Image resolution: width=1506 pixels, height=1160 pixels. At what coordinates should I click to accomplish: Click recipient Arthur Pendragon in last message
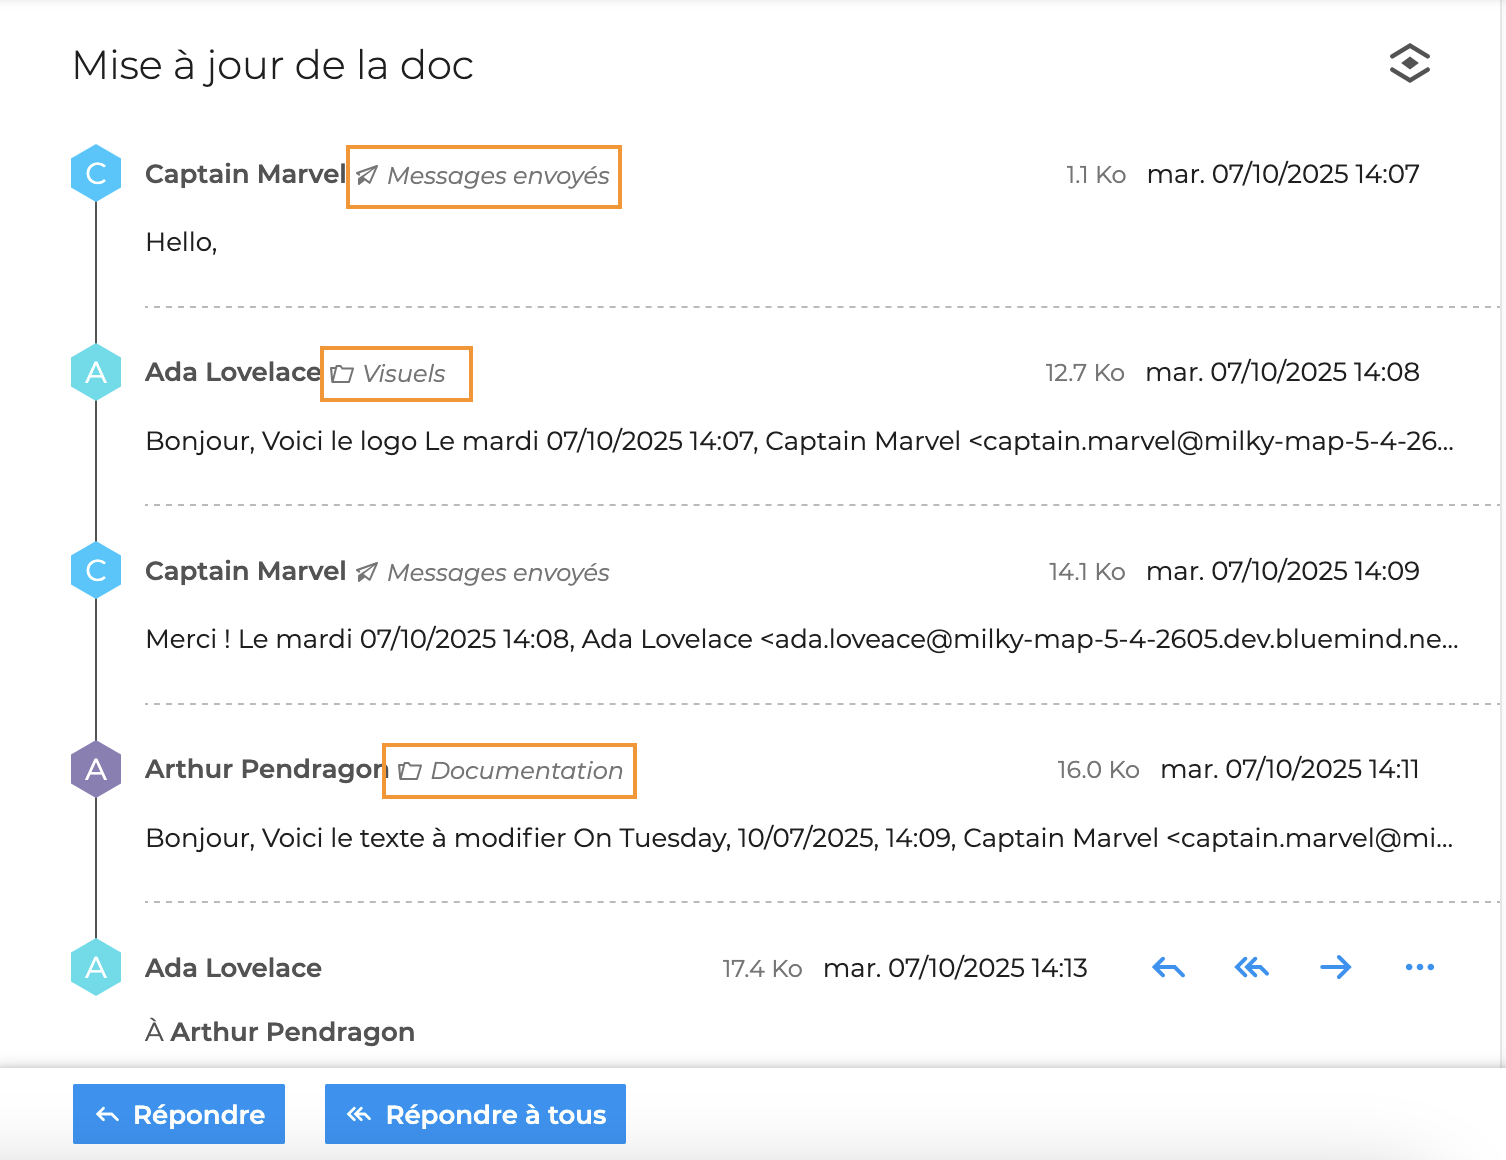pyautogui.click(x=292, y=1032)
